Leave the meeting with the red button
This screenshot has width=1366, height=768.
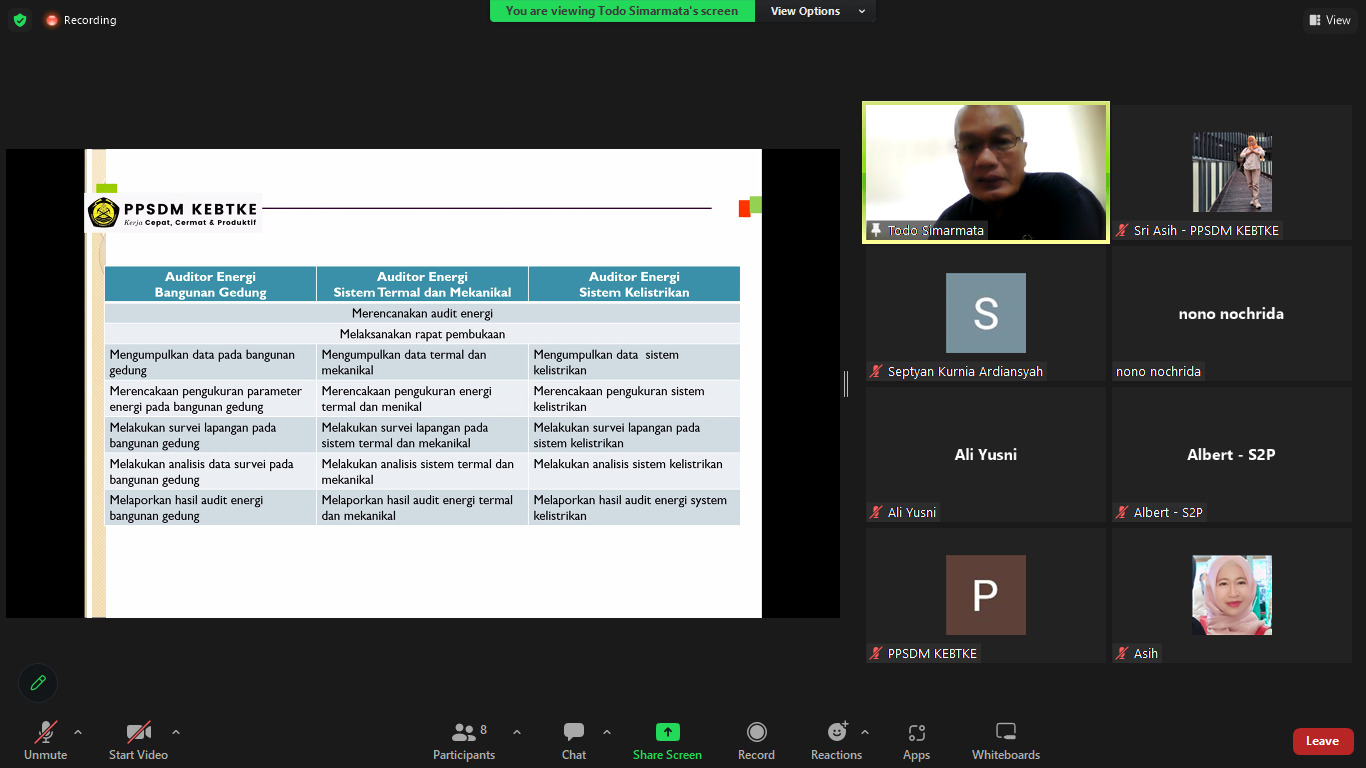tap(1322, 741)
